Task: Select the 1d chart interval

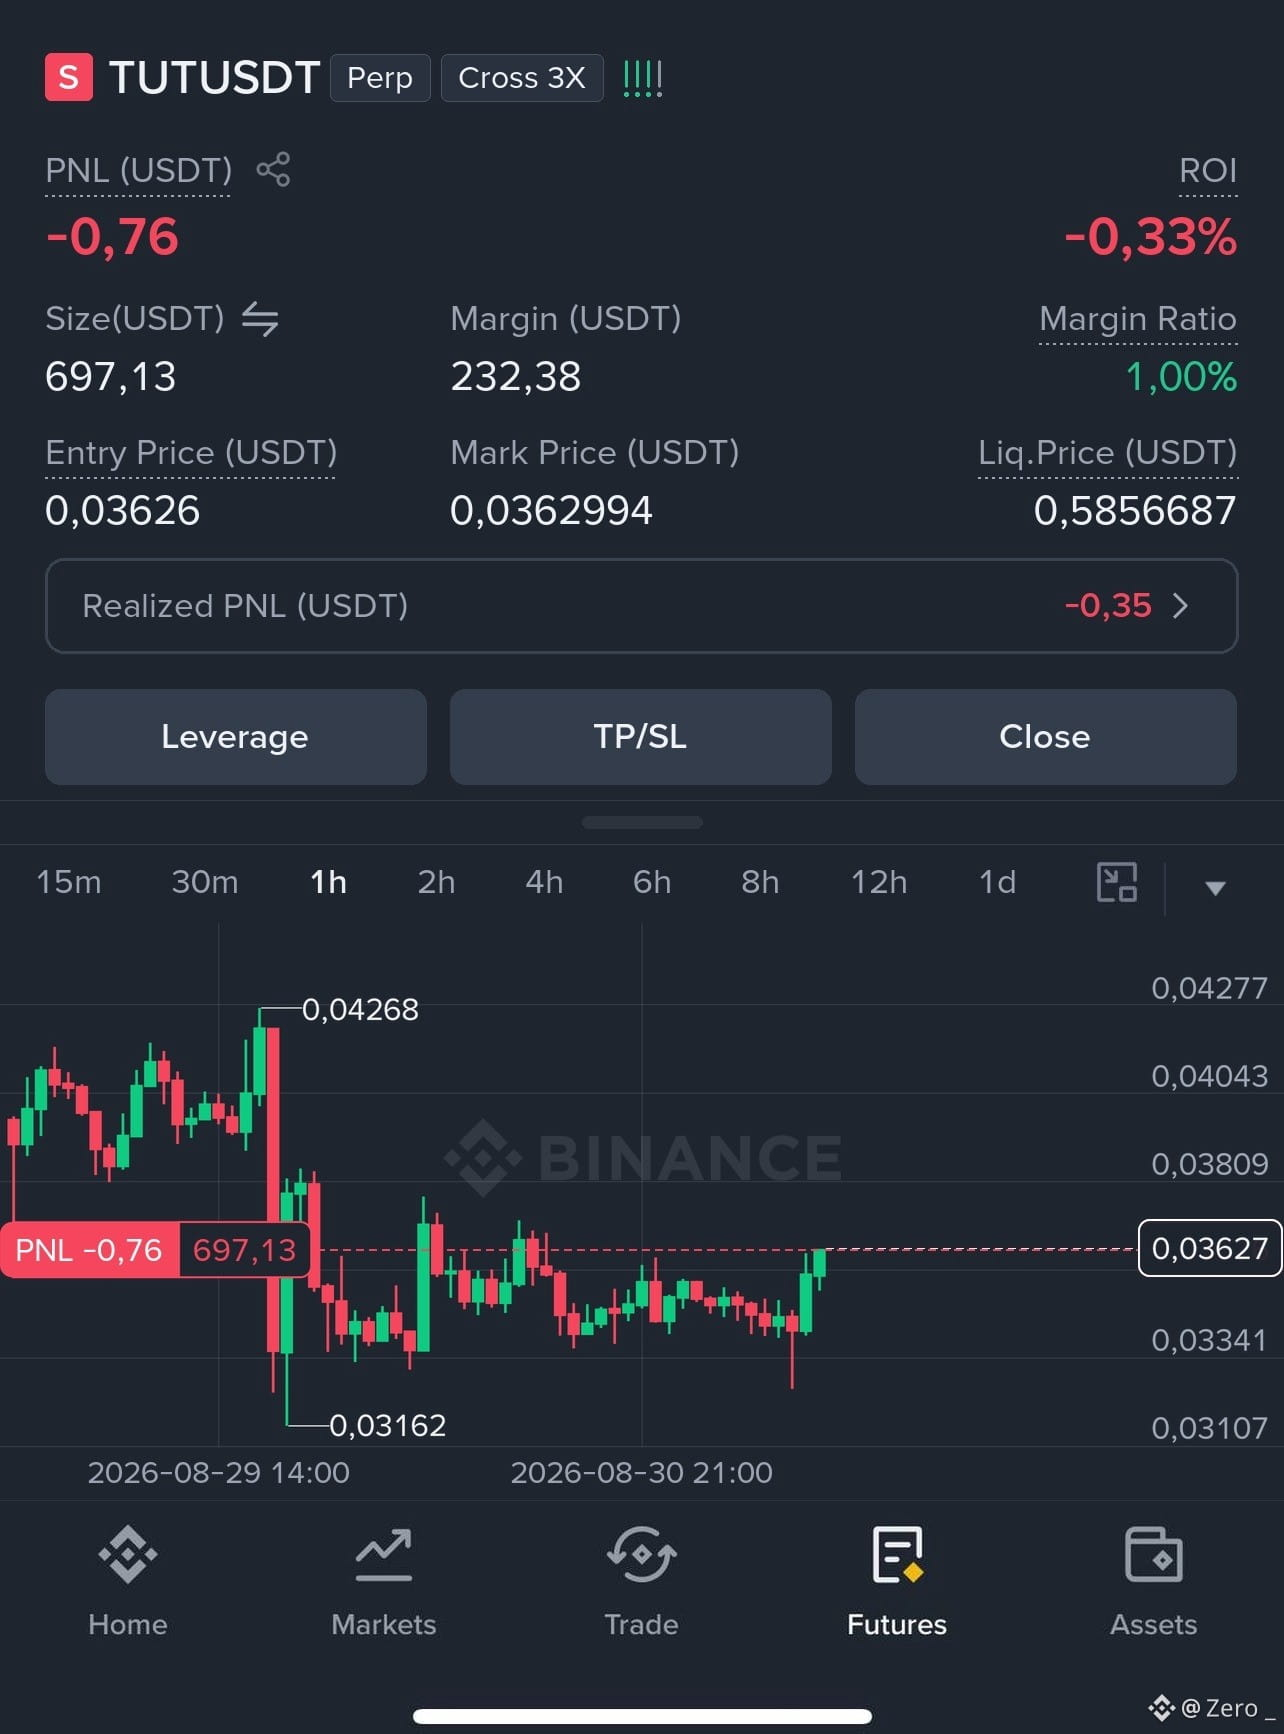Action: point(997,882)
